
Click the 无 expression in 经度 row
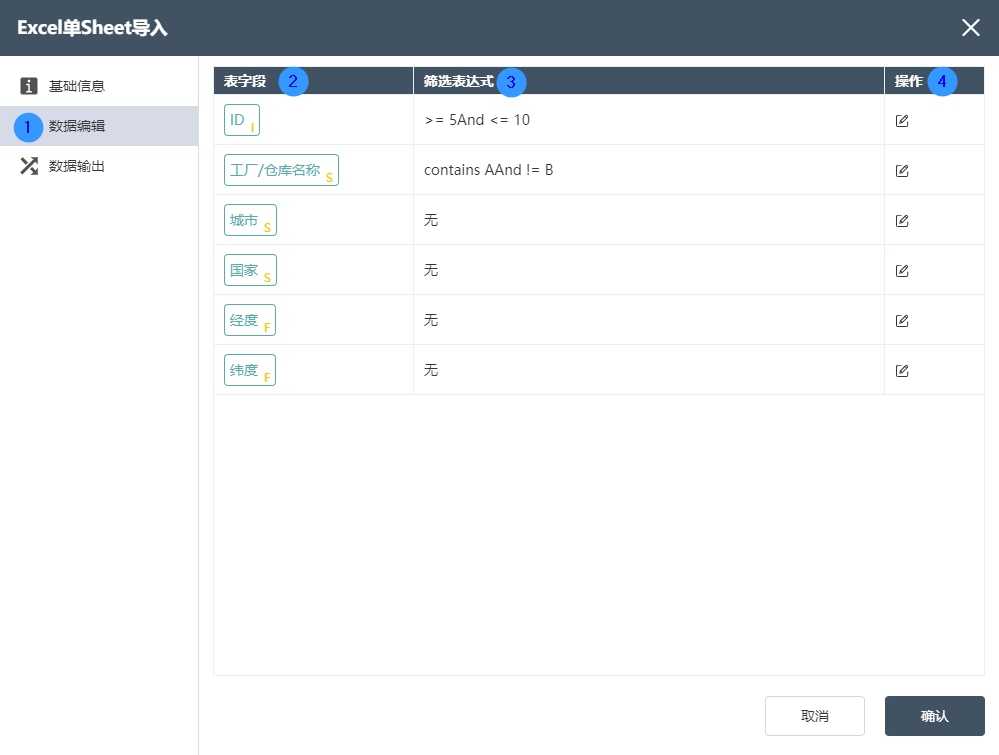pos(431,320)
